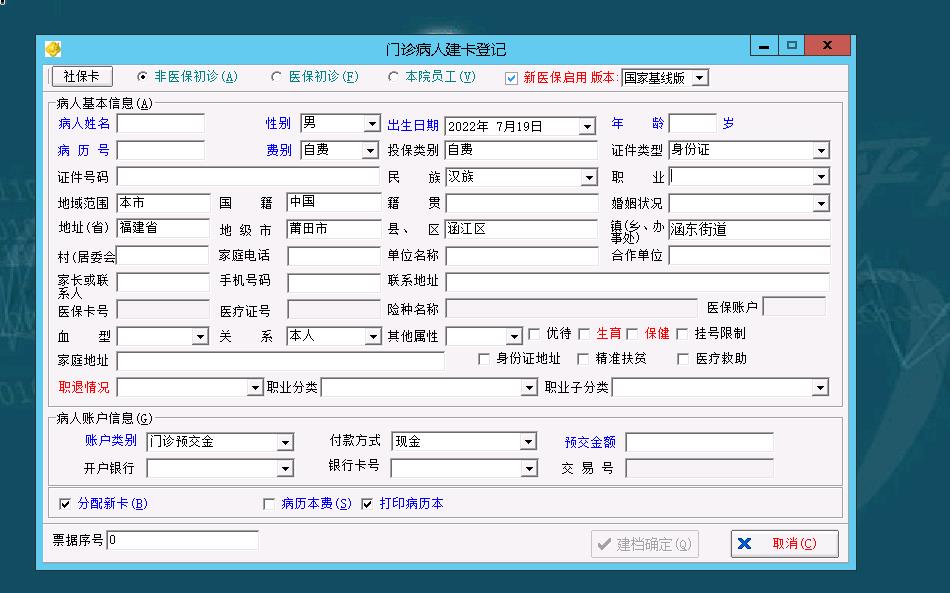This screenshot has height=593, width=950.
Task: Open the 证件类型 dropdown
Action: (821, 150)
